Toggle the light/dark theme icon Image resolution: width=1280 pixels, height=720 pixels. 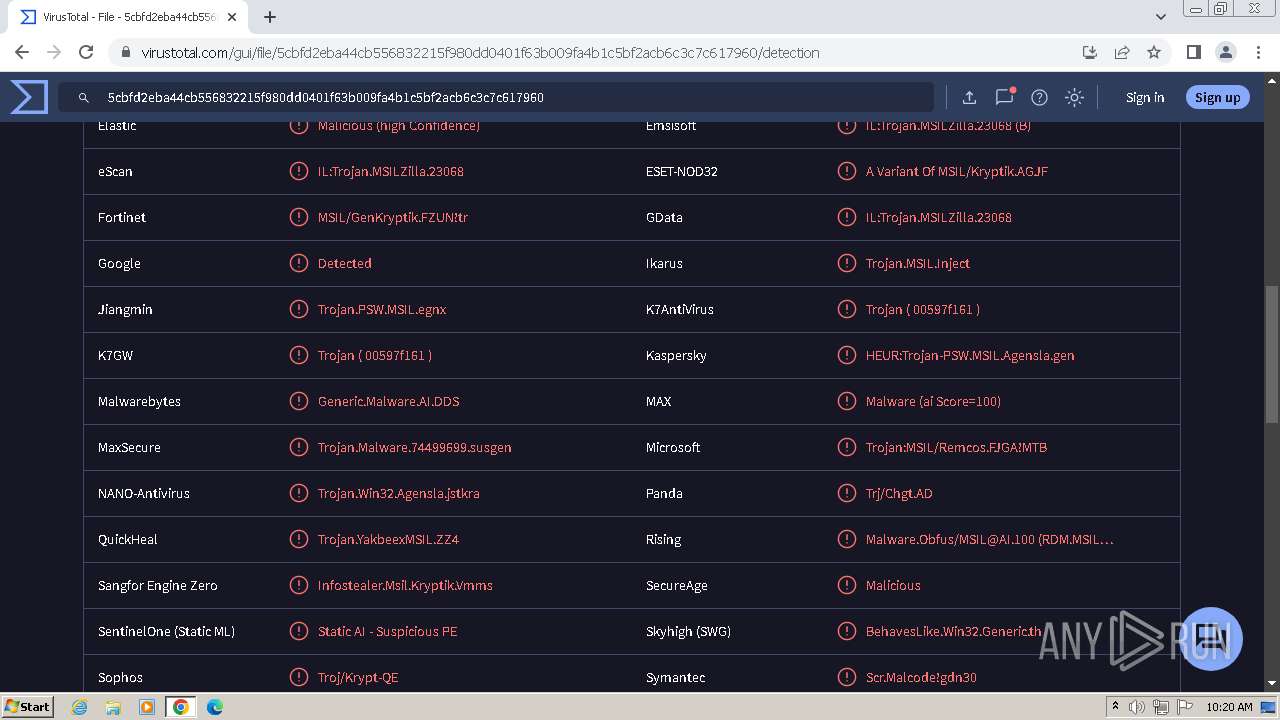[x=1074, y=97]
